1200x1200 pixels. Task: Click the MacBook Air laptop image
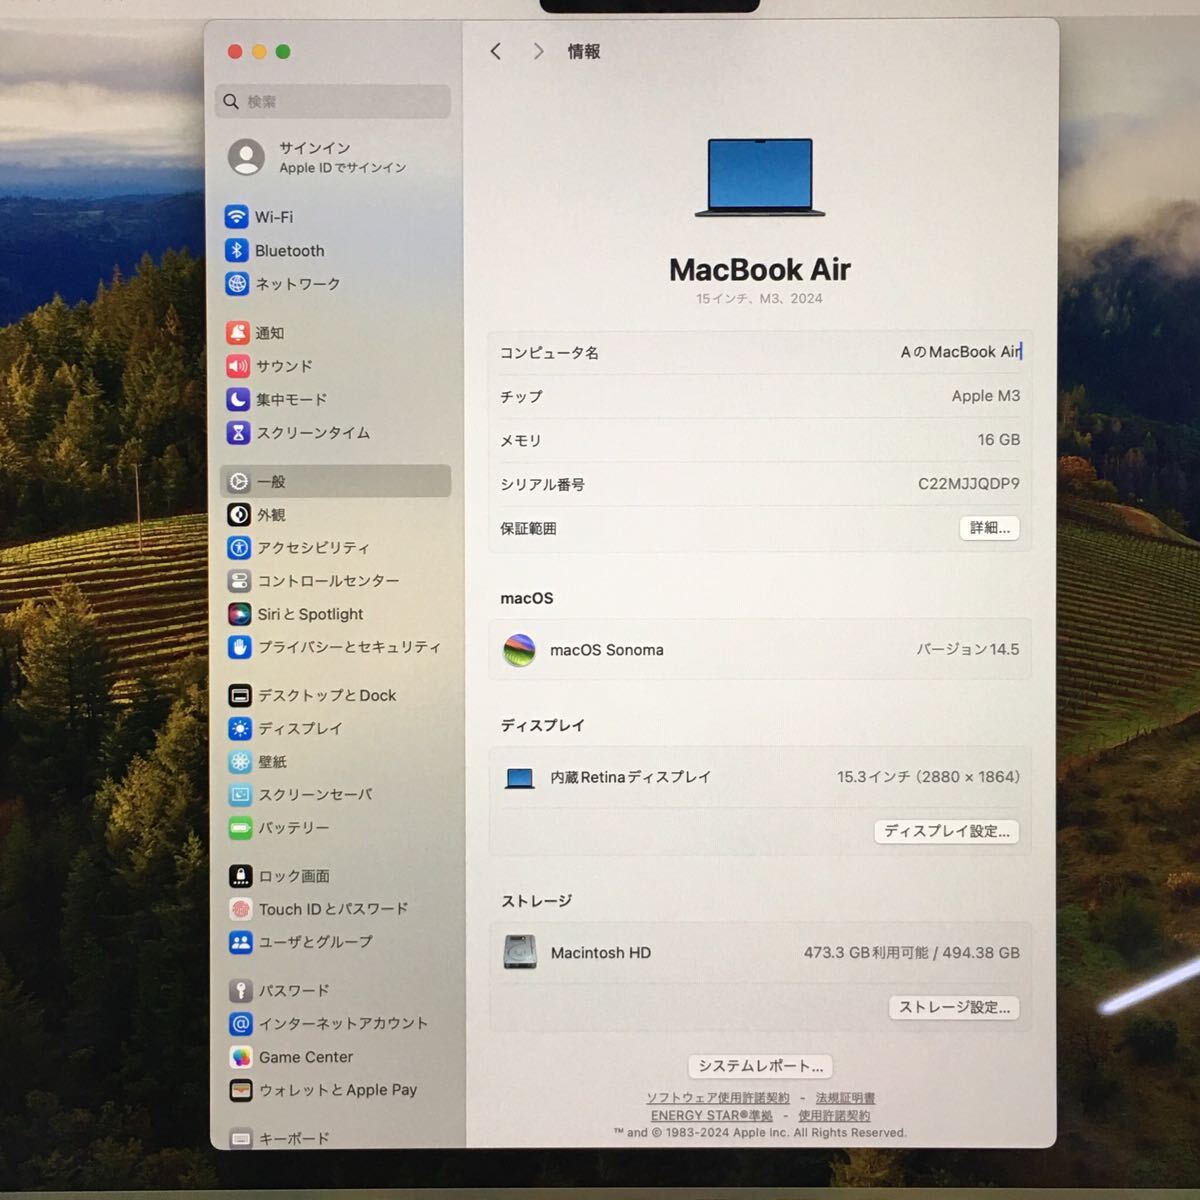click(x=760, y=178)
